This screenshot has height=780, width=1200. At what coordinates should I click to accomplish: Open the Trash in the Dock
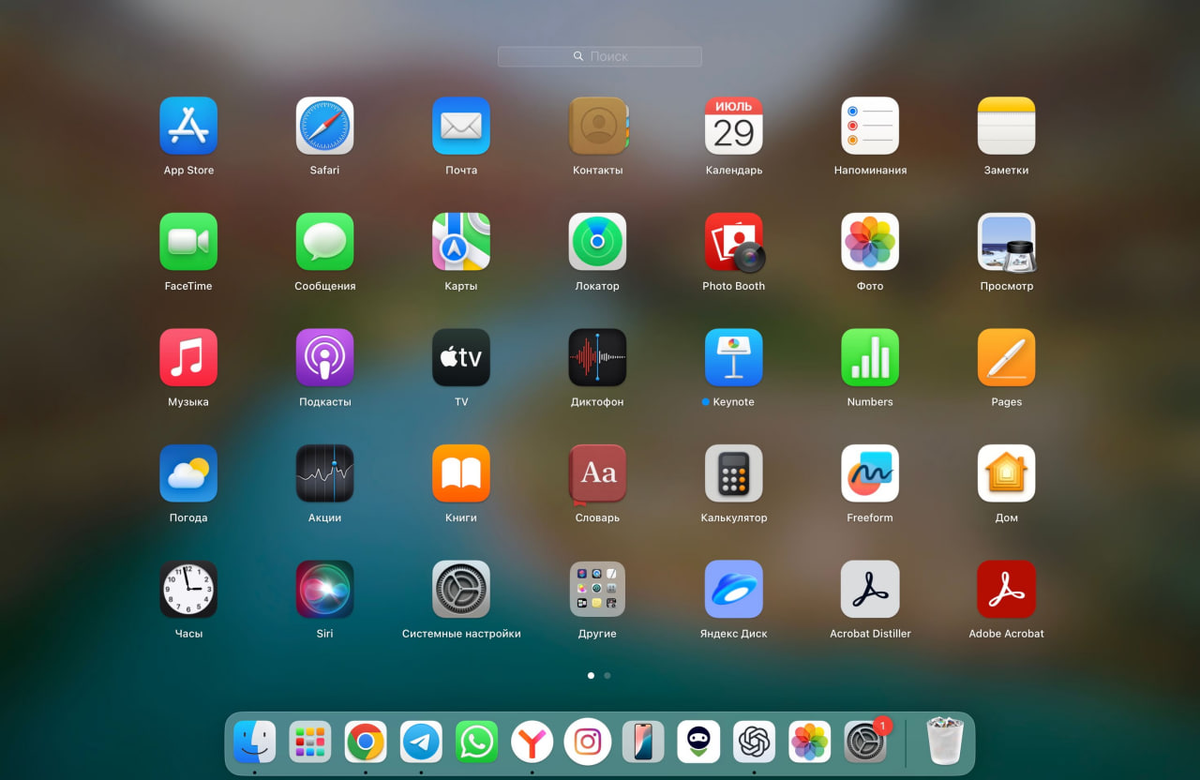[x=944, y=741]
